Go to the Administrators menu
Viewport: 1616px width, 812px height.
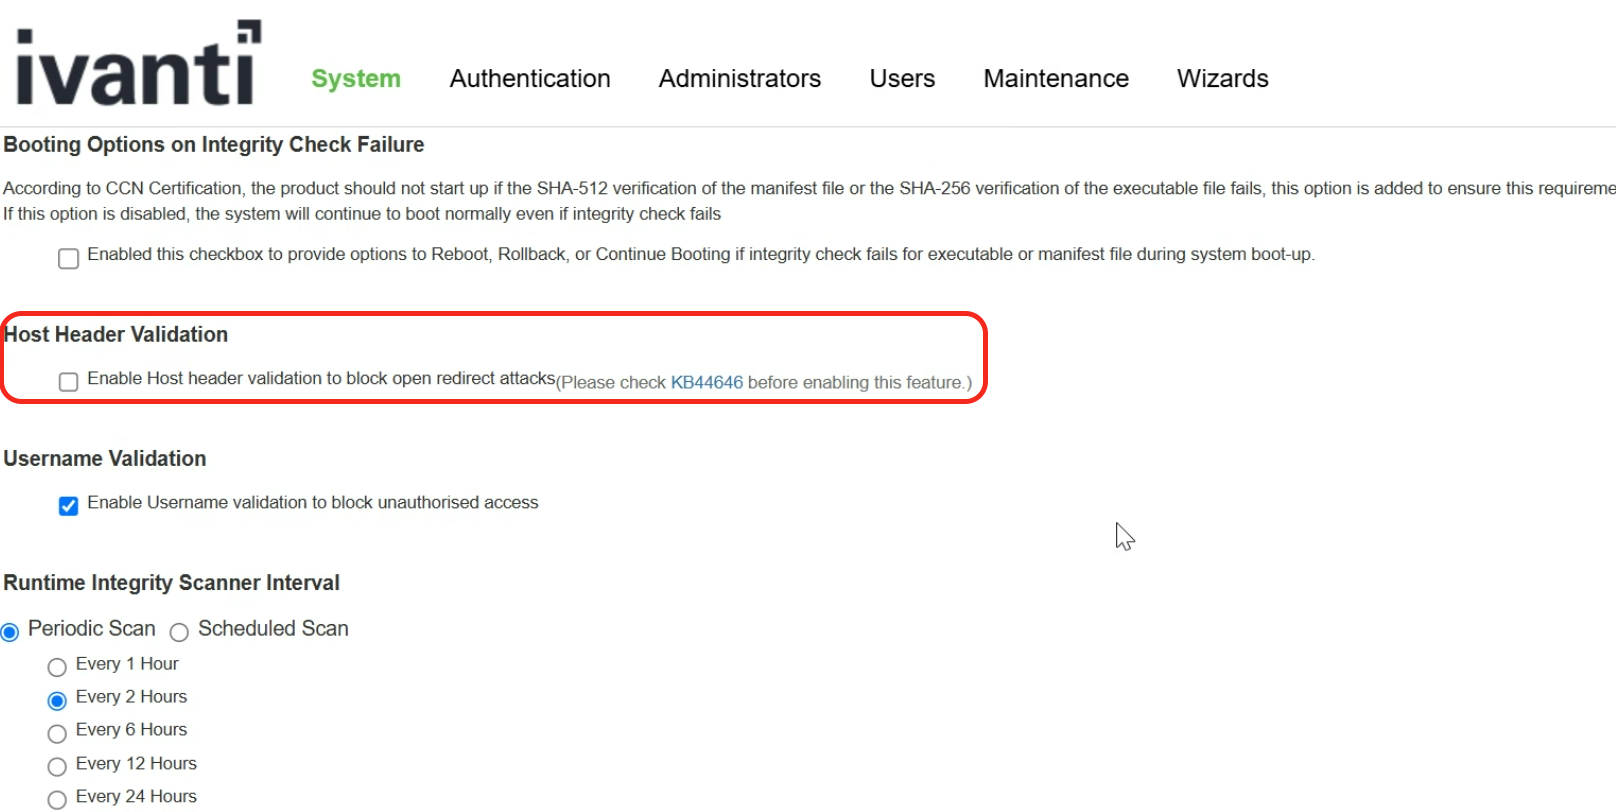click(x=739, y=79)
